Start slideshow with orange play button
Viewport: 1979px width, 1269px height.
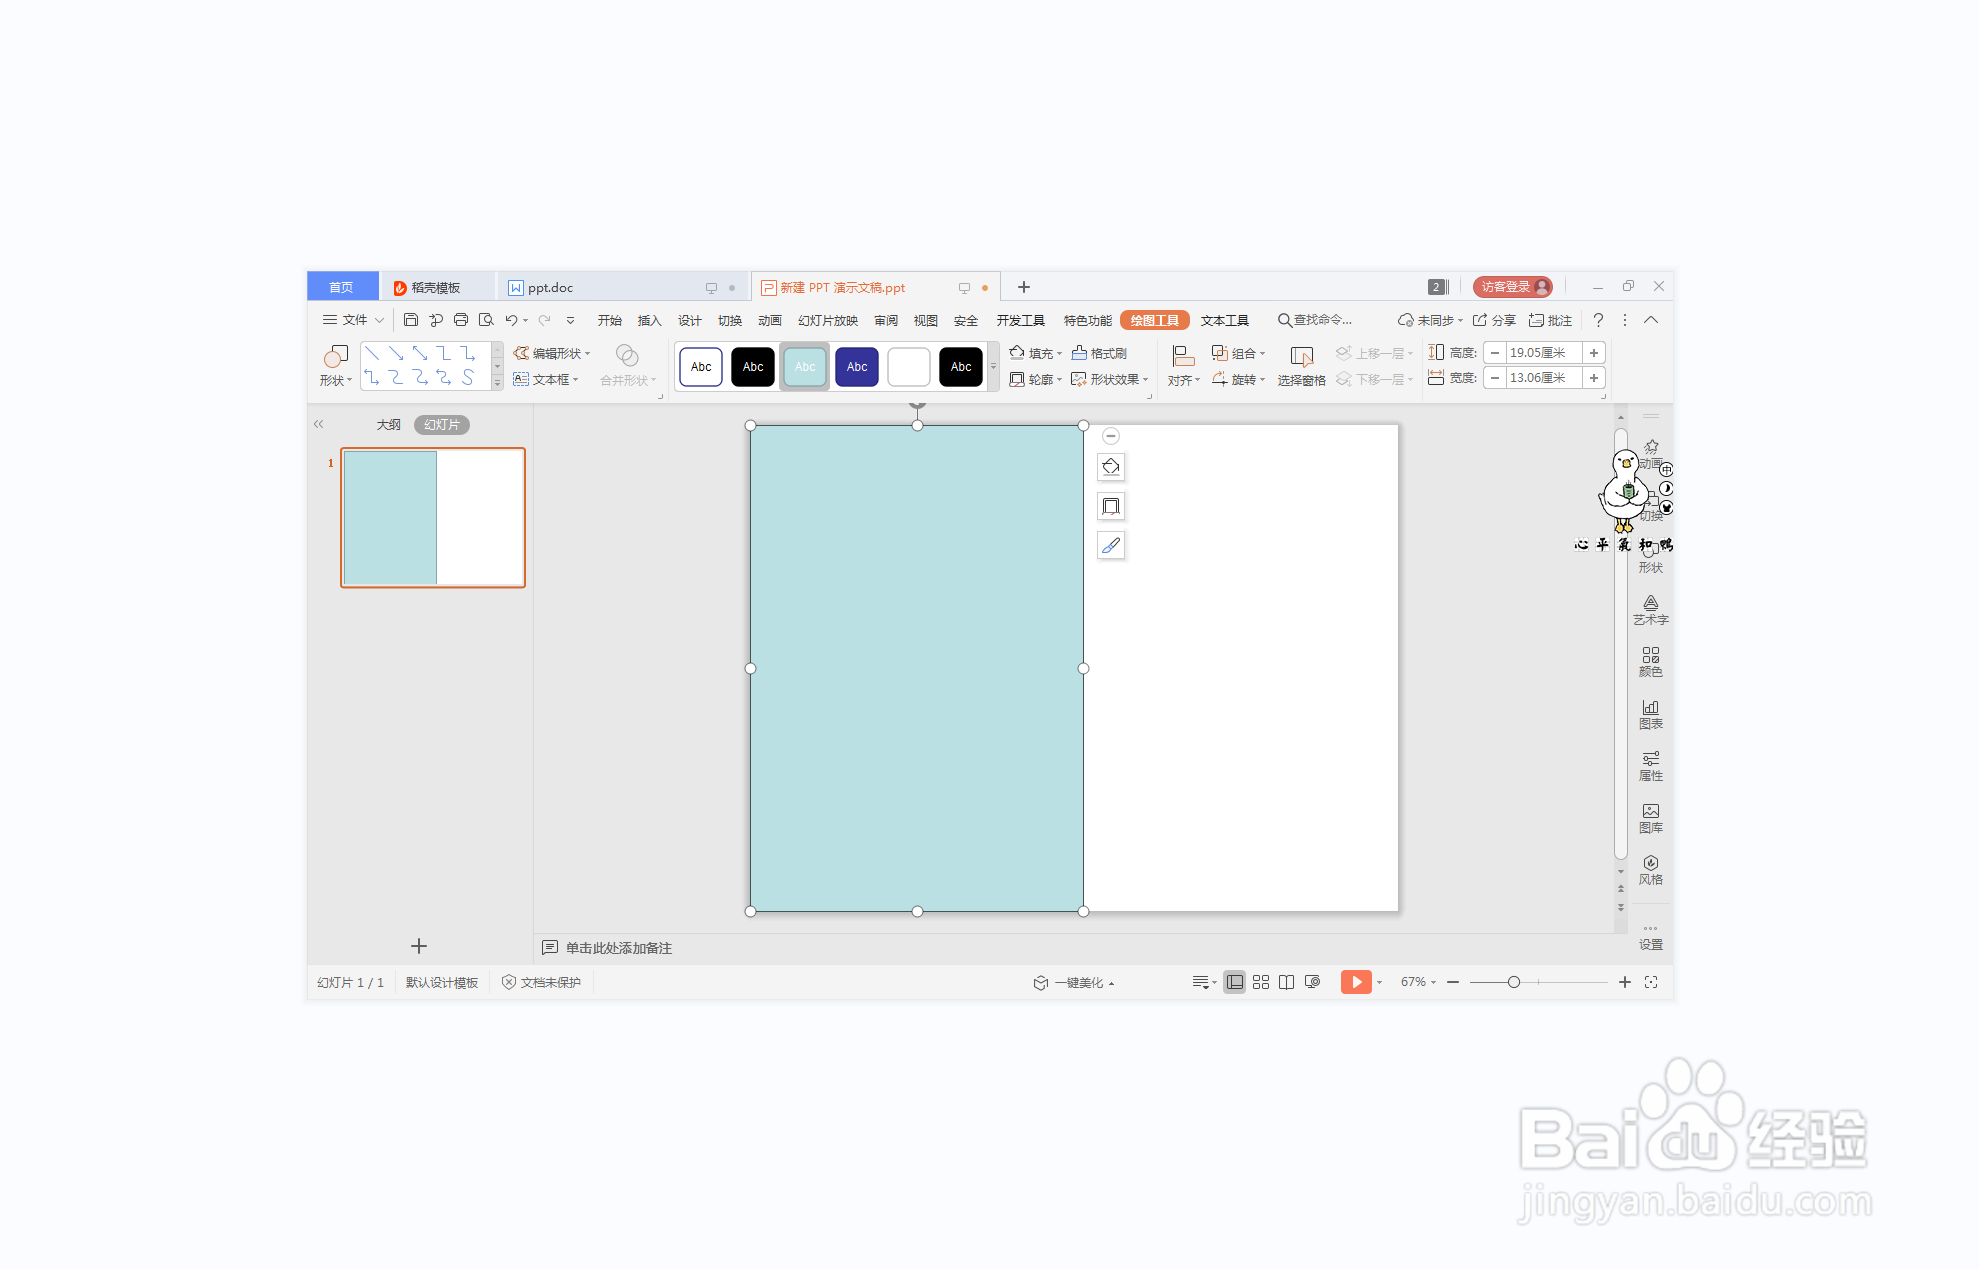pos(1355,982)
